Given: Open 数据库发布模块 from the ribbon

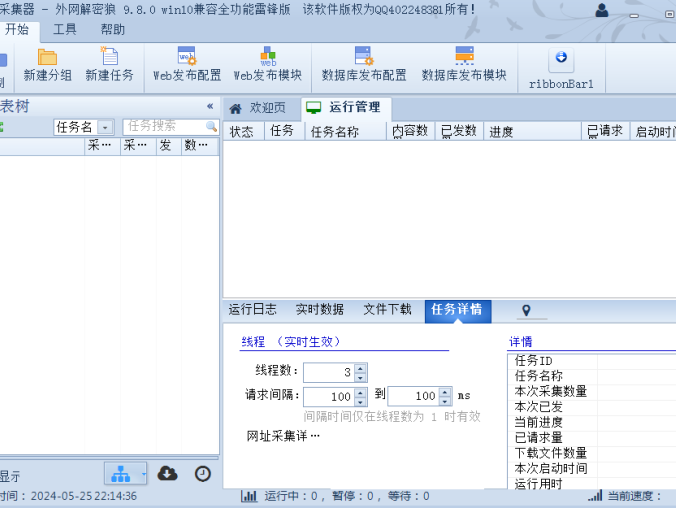Looking at the screenshot, I should (464, 58).
